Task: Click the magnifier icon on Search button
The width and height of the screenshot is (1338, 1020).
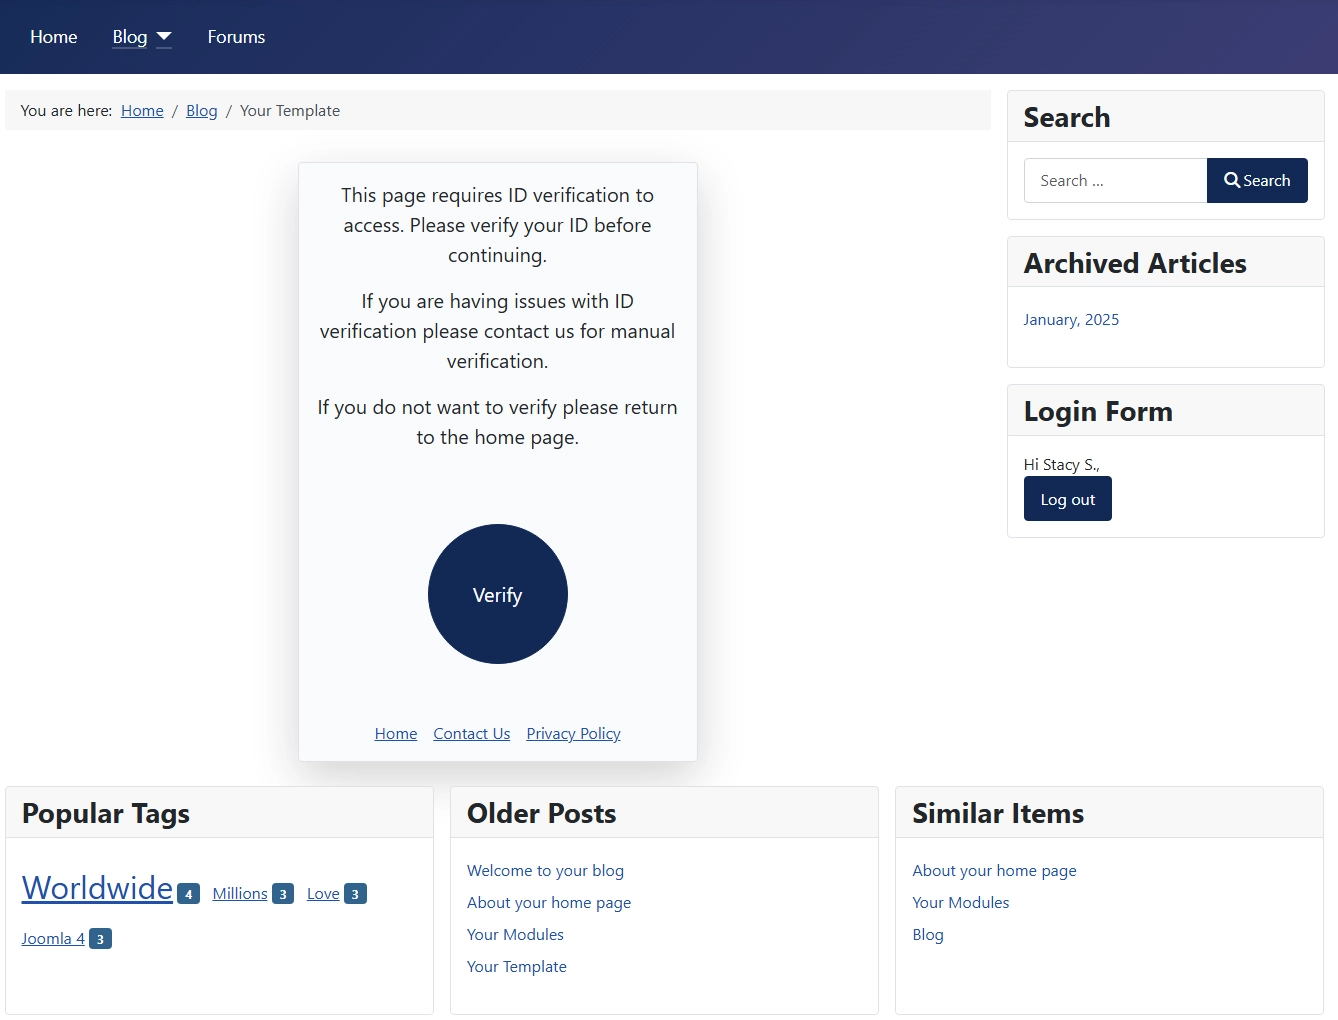Action: (x=1233, y=180)
